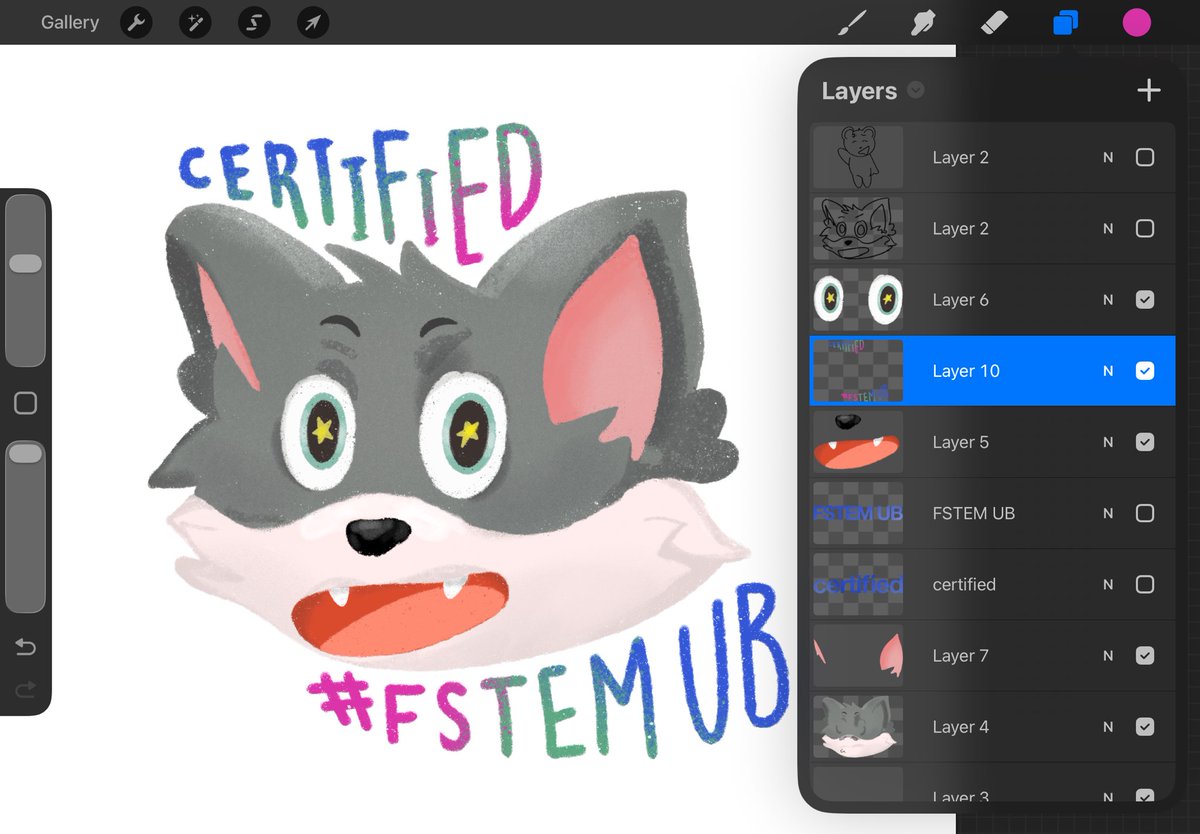Viewport: 1200px width, 834px height.
Task: Hide Layer 6 eyes layer
Action: pyautogui.click(x=1145, y=299)
